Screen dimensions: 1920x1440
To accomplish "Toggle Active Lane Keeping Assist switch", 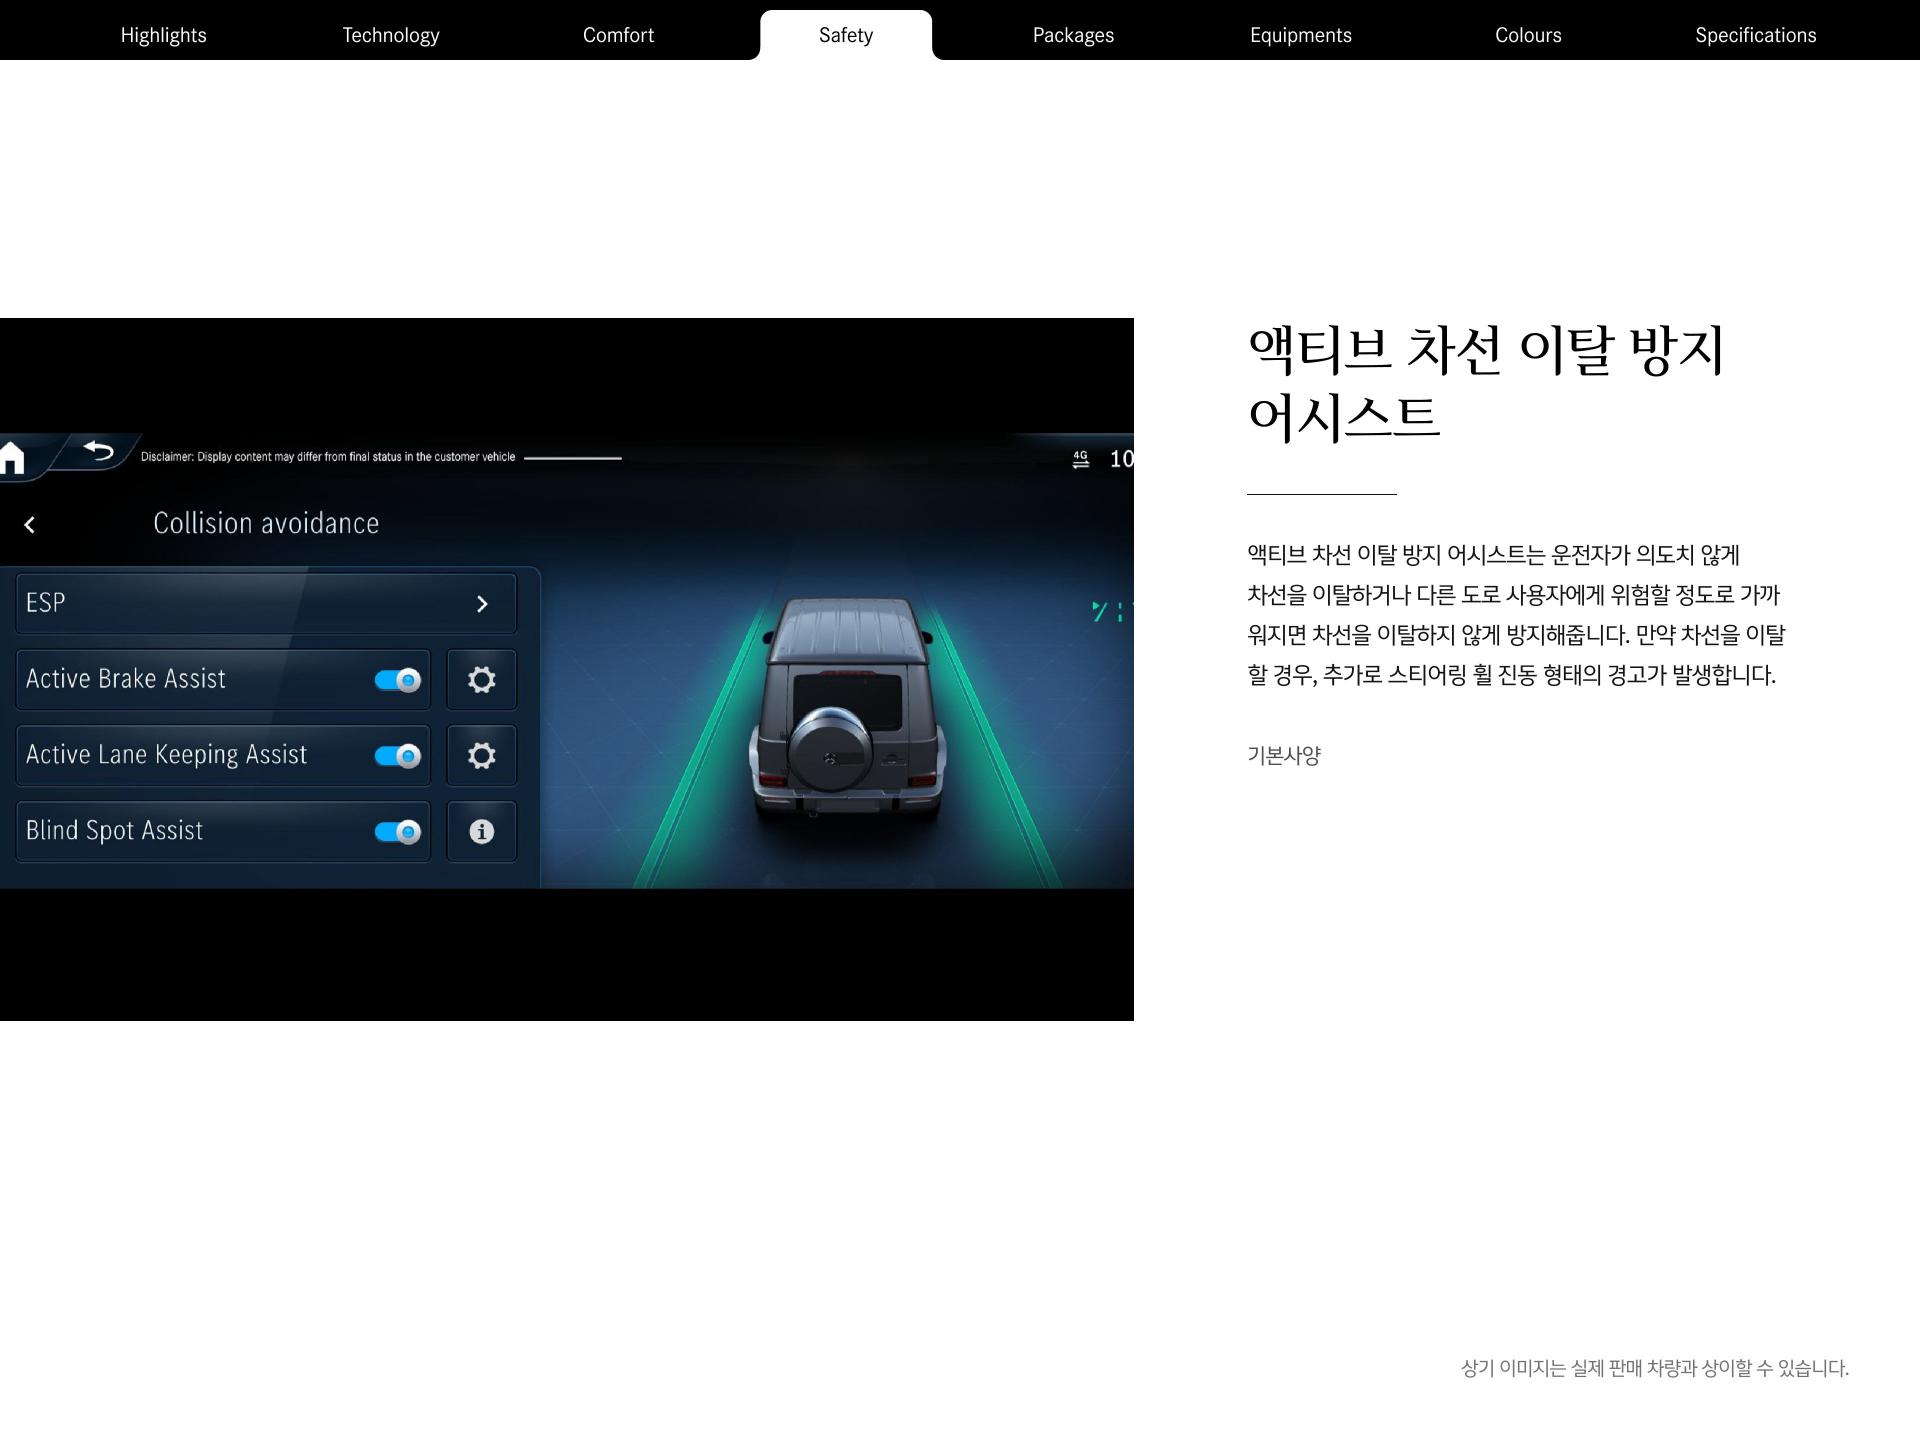I will 398,756.
